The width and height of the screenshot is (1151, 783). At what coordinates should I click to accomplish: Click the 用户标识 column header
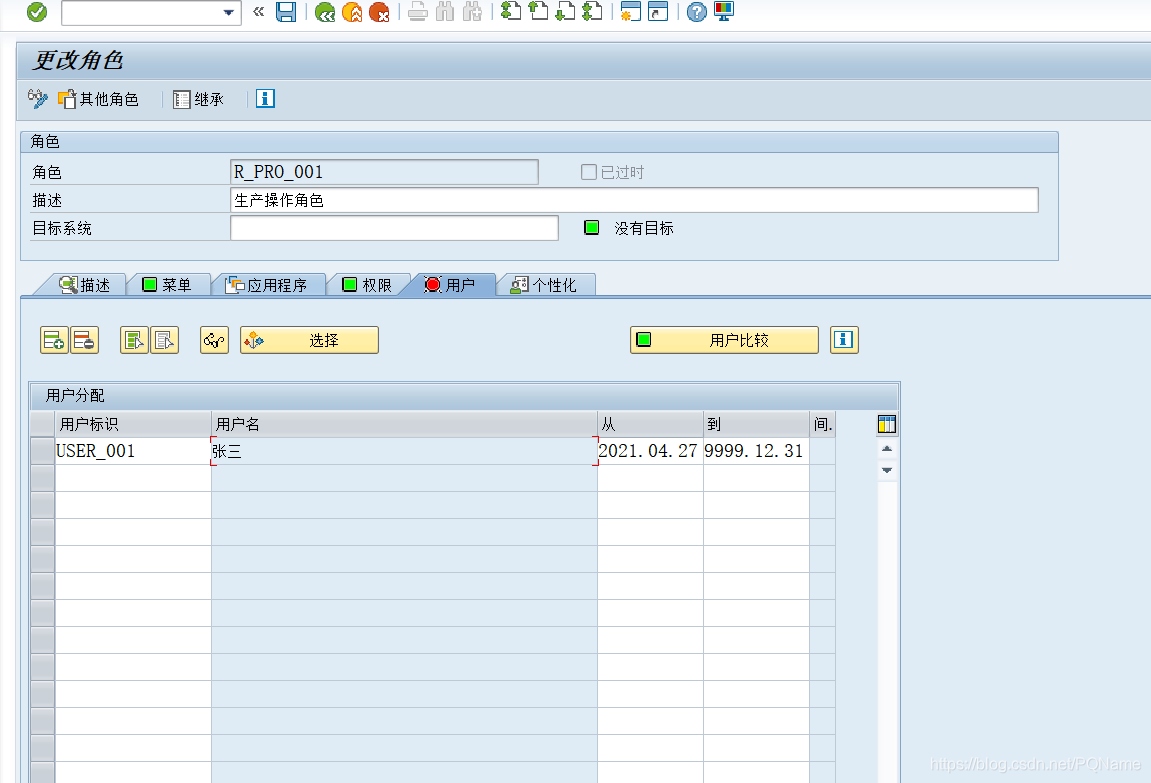133,424
